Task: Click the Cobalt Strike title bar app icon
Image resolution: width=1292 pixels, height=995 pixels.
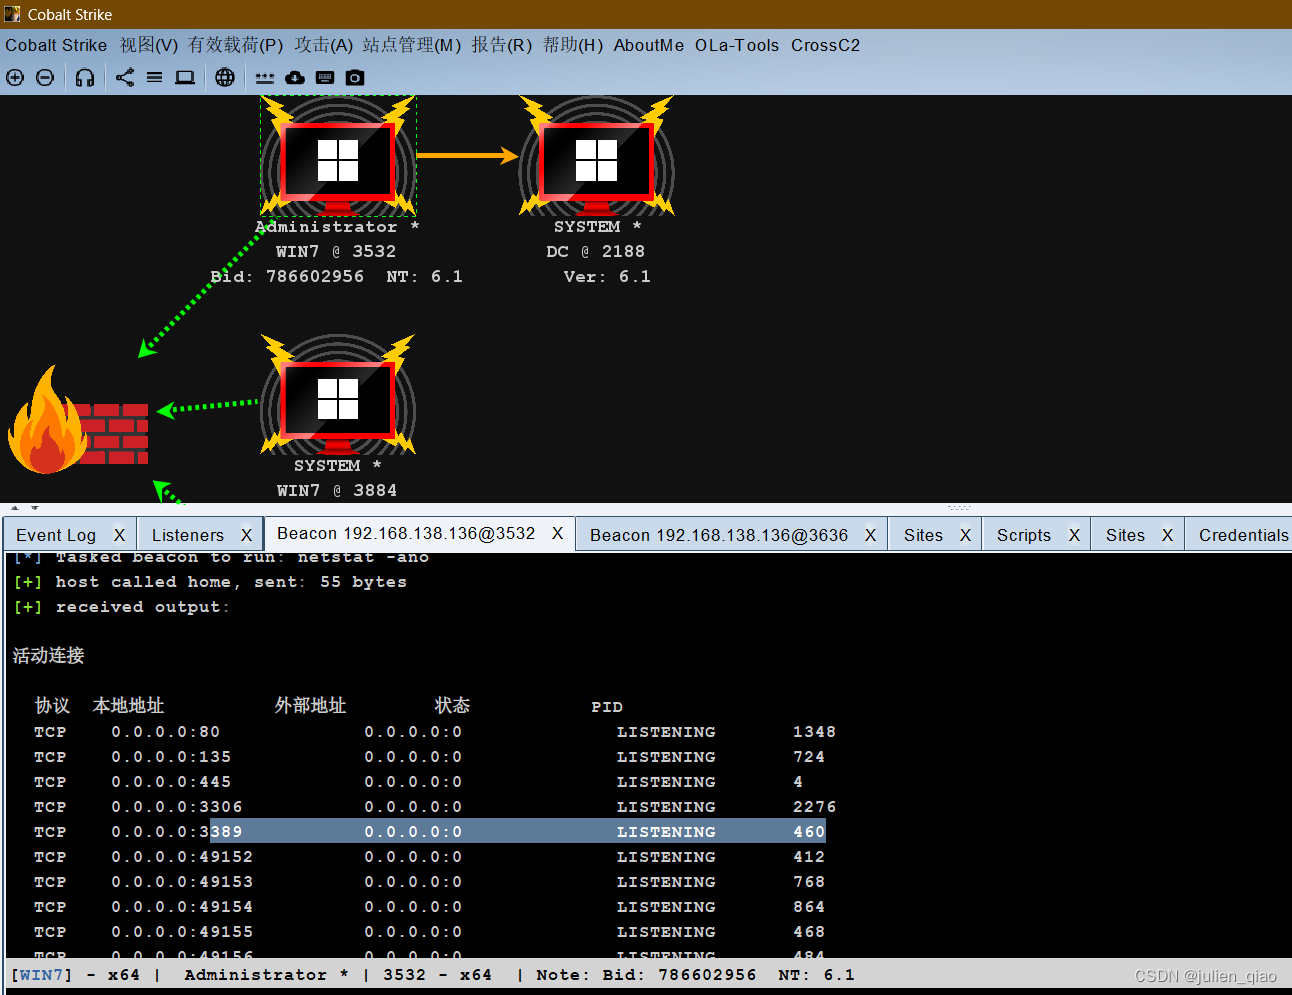Action: (12, 14)
